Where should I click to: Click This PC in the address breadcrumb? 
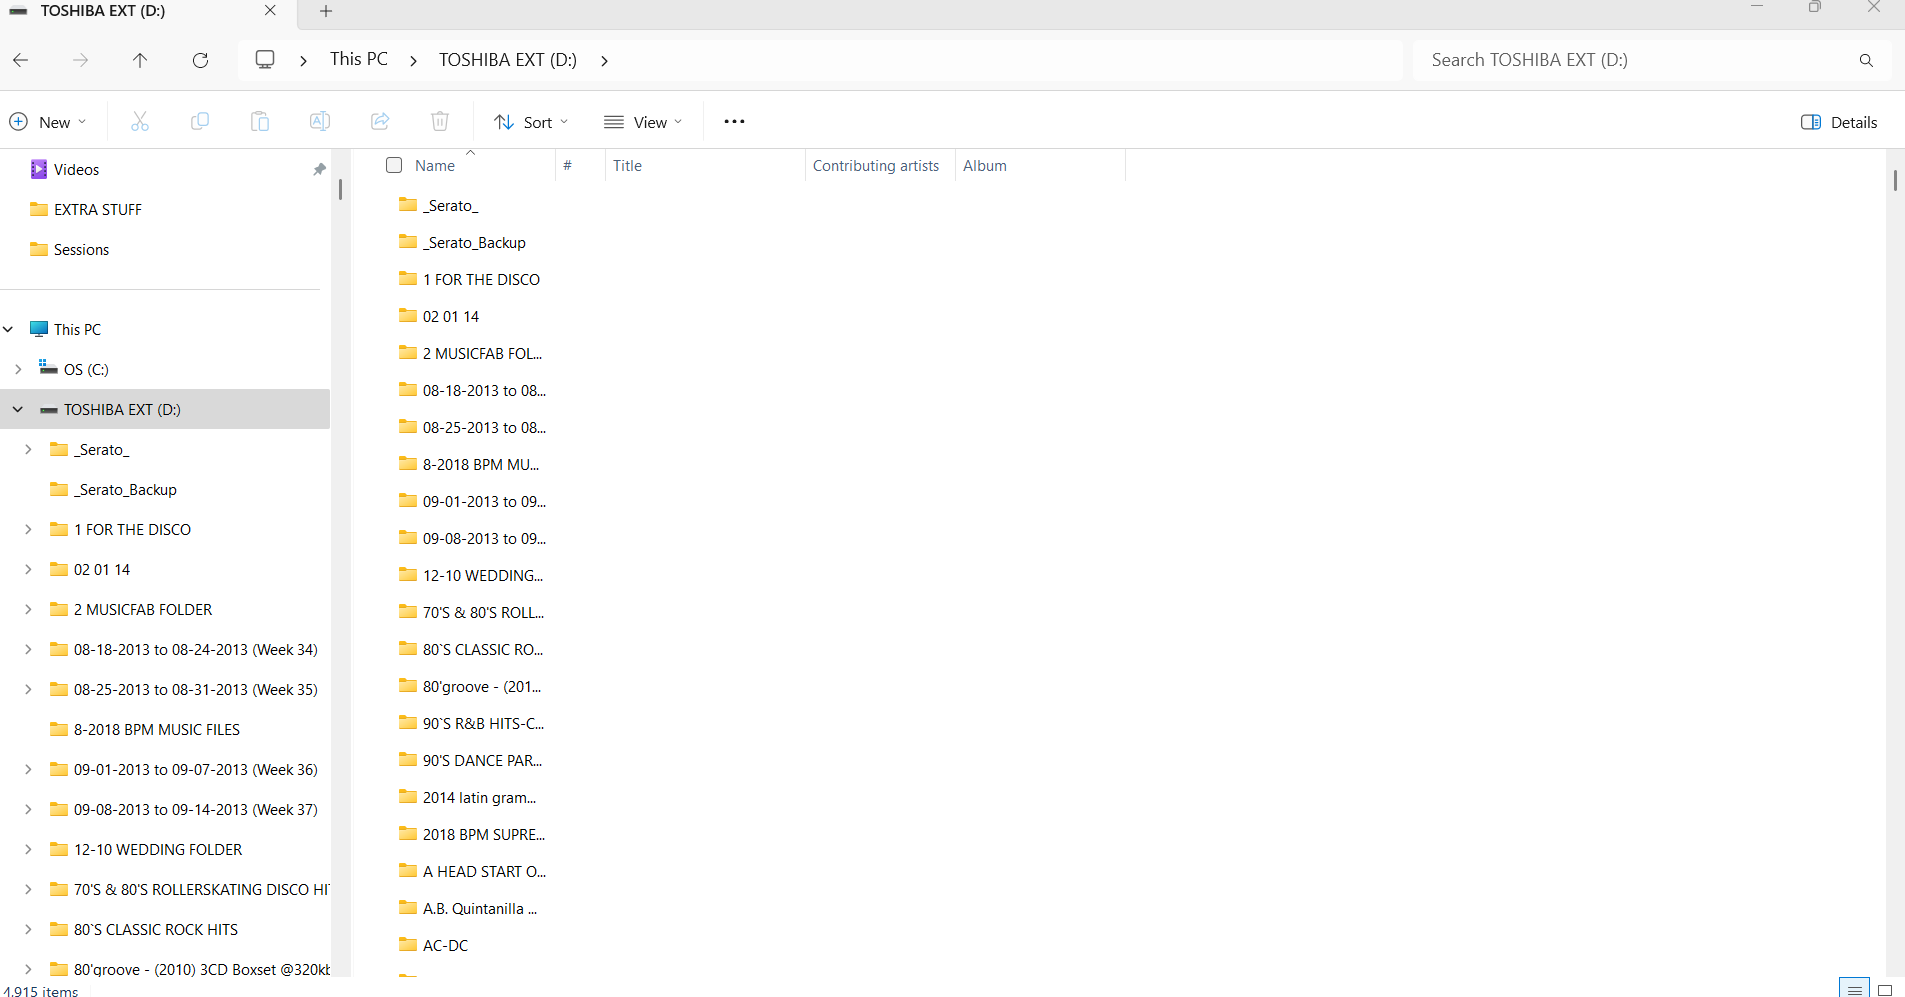tap(359, 60)
